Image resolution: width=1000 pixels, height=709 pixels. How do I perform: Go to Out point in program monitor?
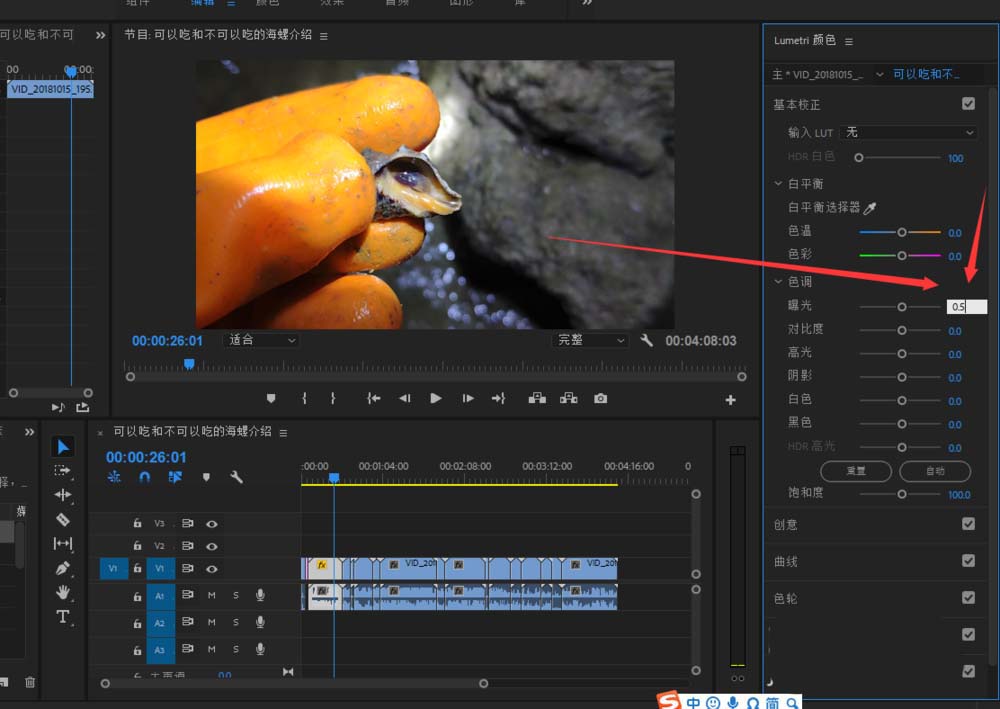point(498,398)
